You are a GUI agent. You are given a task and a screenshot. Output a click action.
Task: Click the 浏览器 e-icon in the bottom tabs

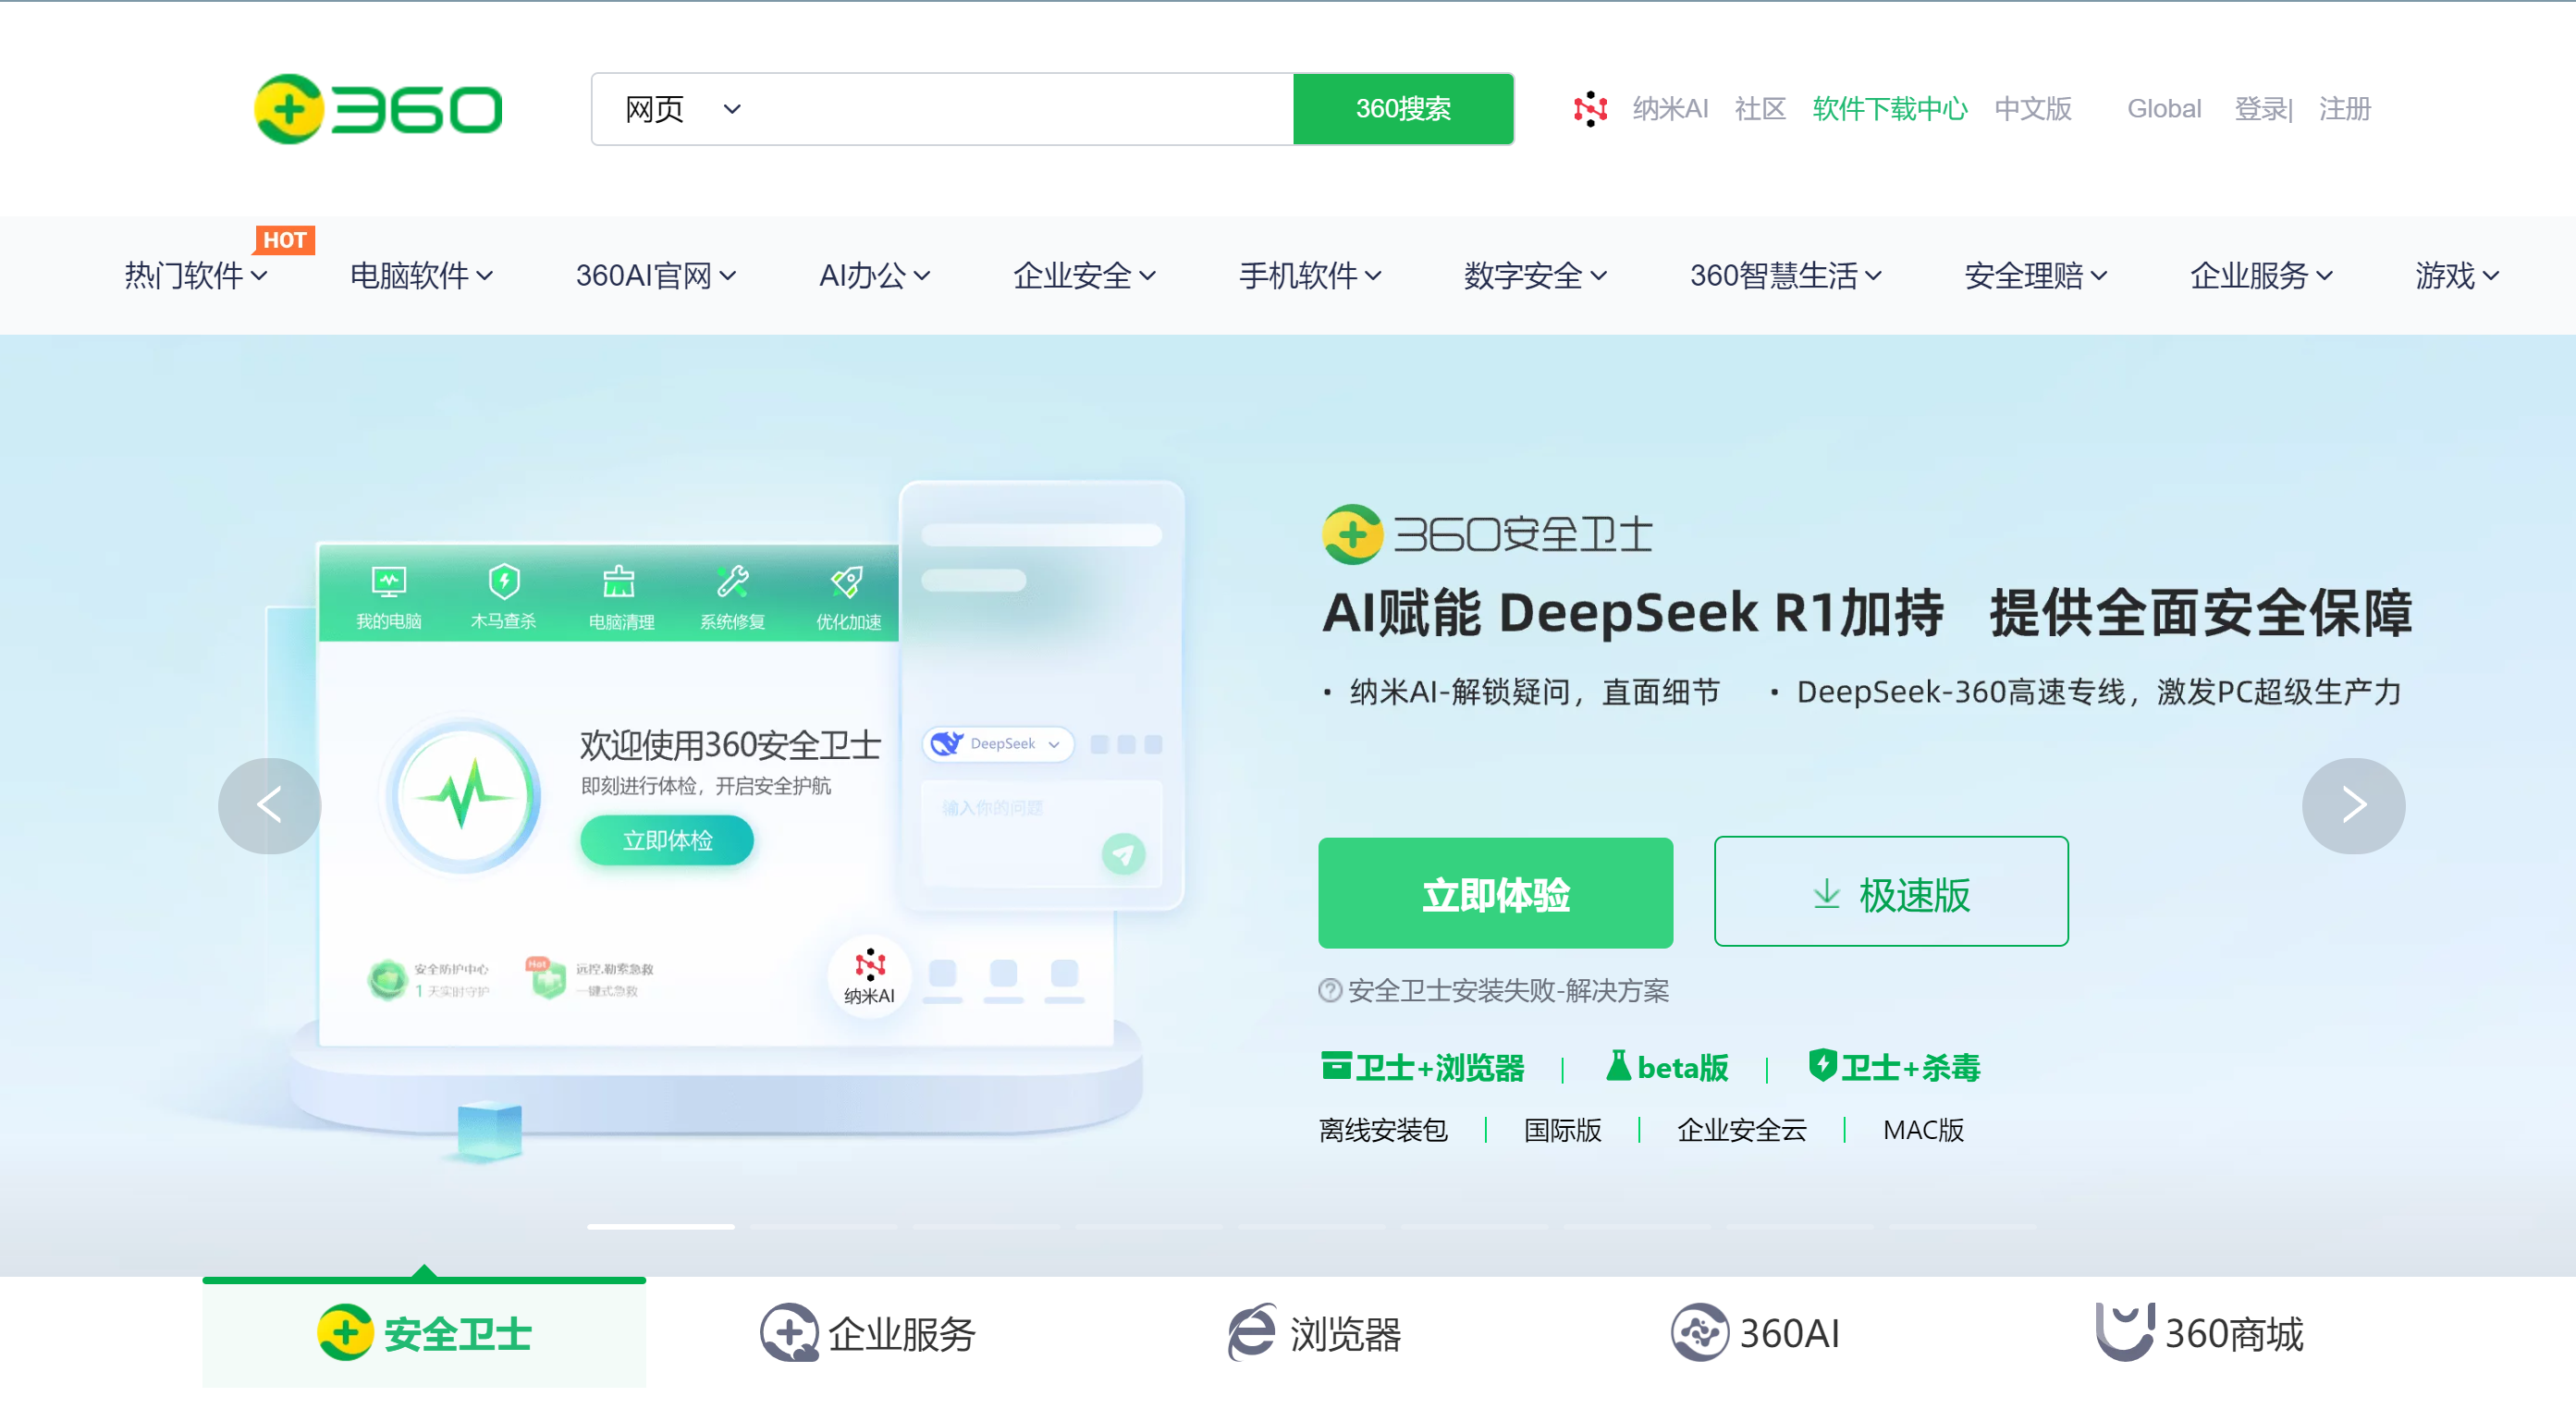(x=1251, y=1332)
